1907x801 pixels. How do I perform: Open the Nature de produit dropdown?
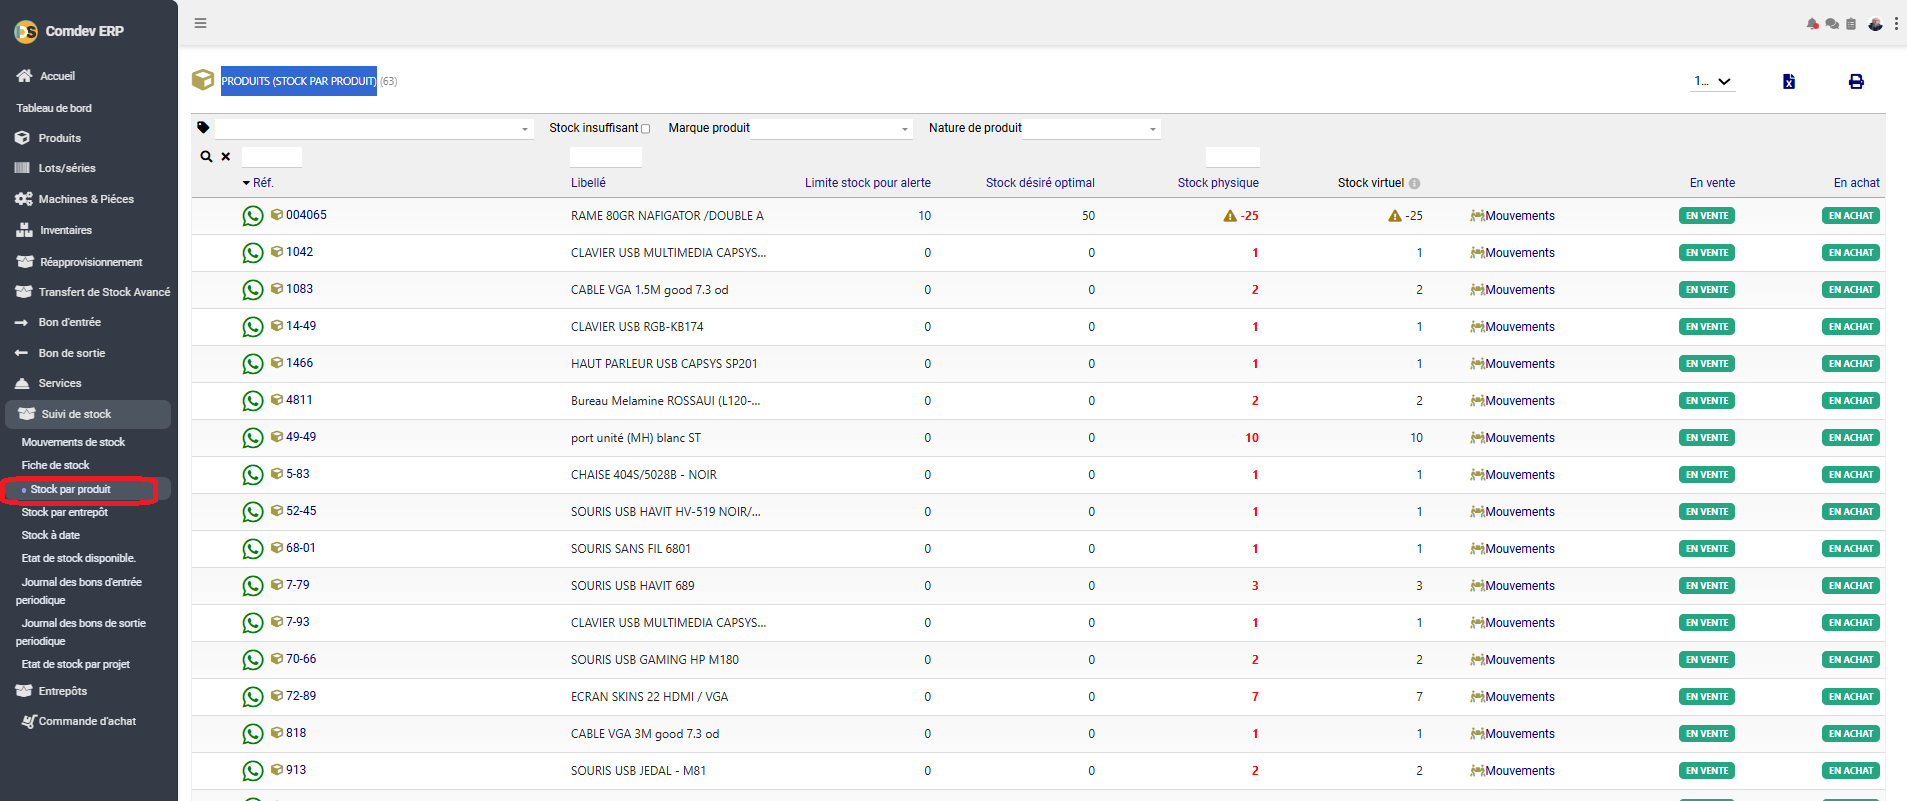click(x=1092, y=129)
